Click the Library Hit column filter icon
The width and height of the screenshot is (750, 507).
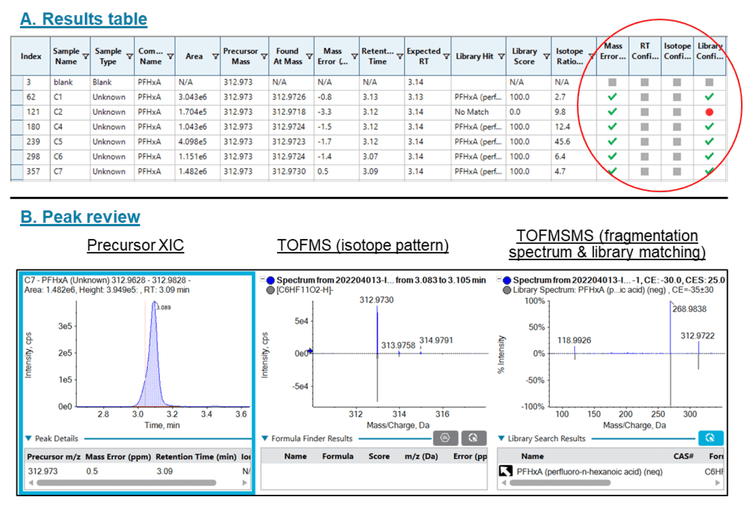point(500,57)
